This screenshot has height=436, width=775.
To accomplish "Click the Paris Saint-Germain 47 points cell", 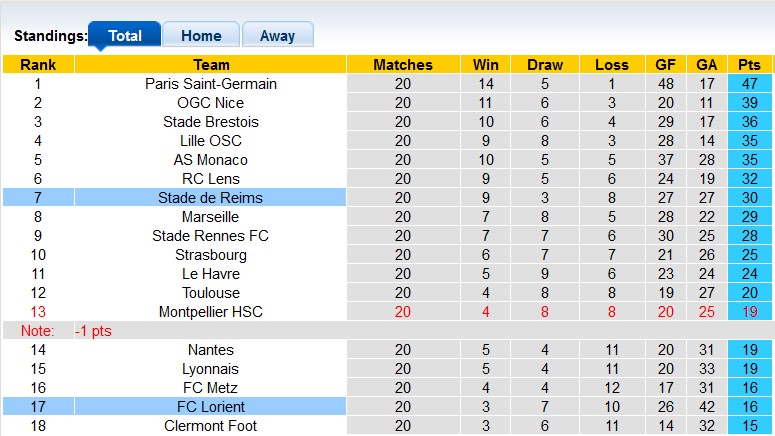I will 749,84.
